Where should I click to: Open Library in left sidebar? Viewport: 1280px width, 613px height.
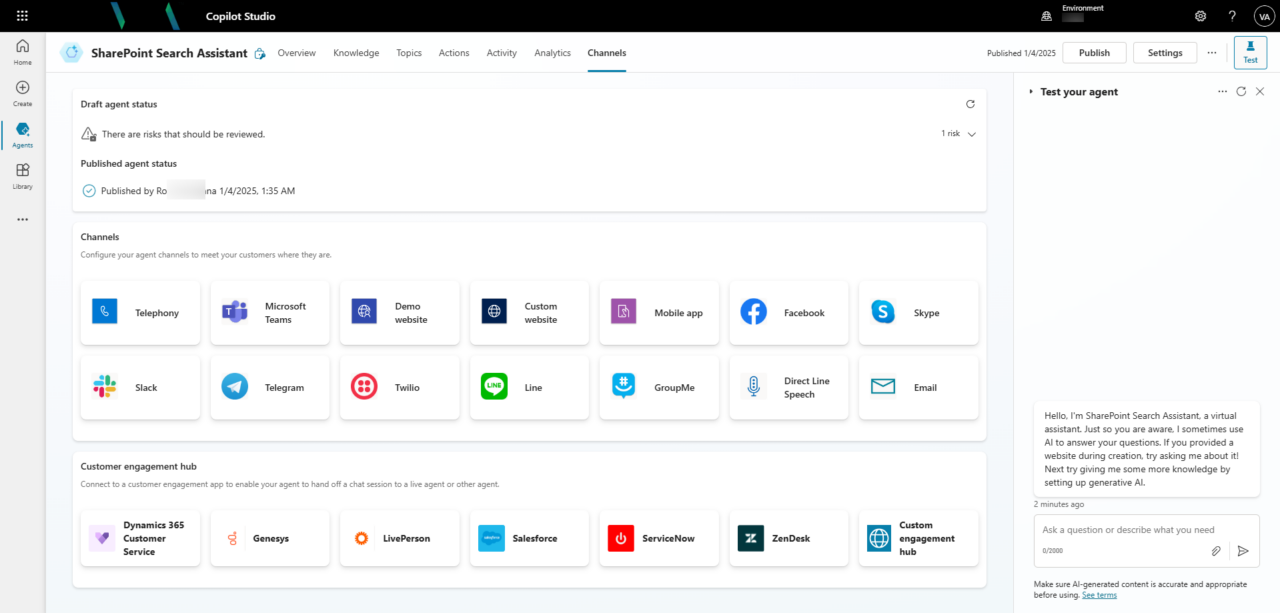tap(22, 176)
